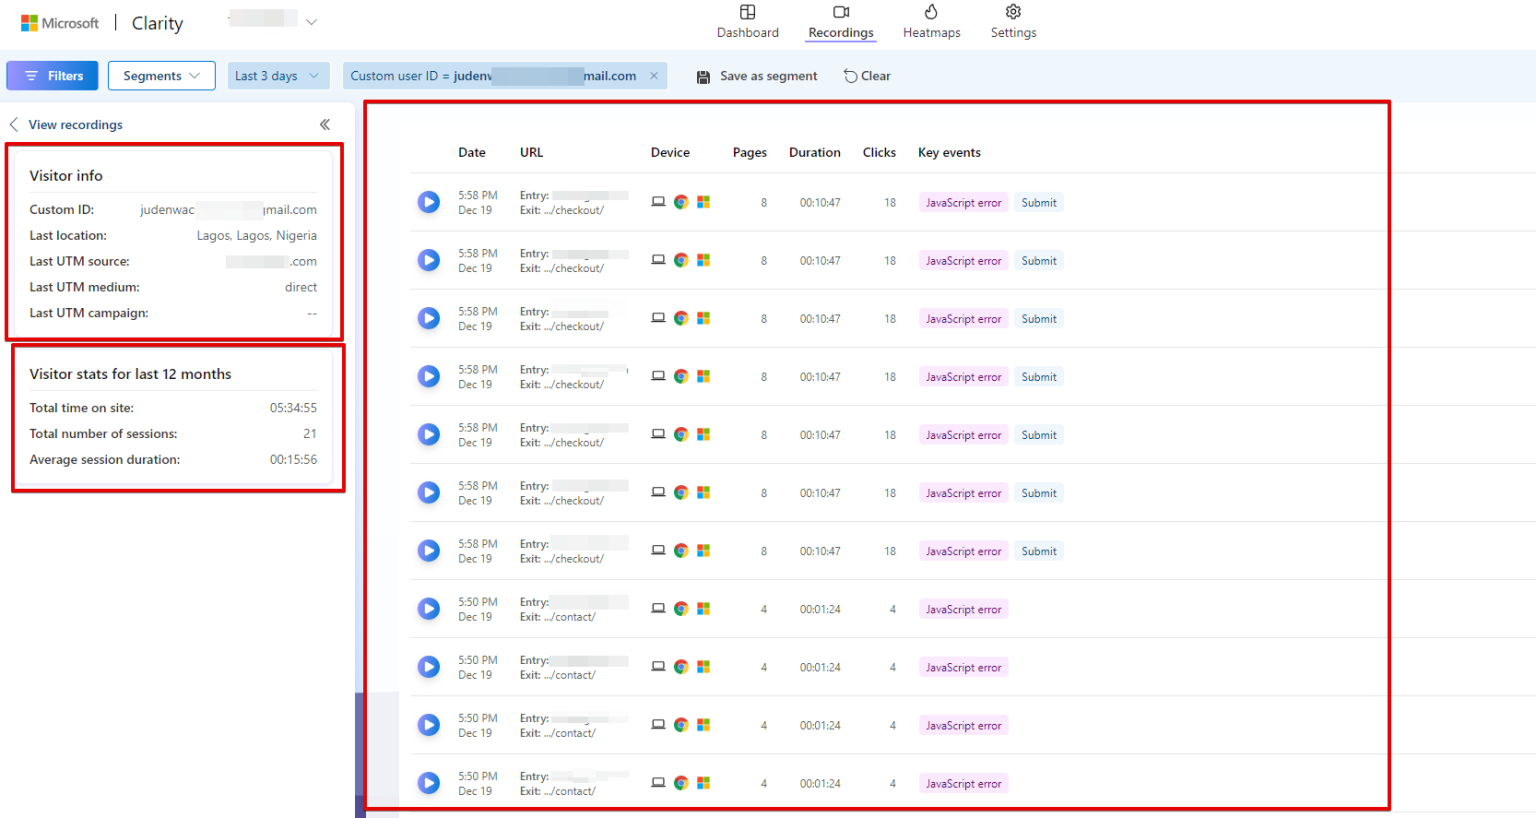Open the Last 3 days date range dropdown
1536x818 pixels.
(x=278, y=75)
